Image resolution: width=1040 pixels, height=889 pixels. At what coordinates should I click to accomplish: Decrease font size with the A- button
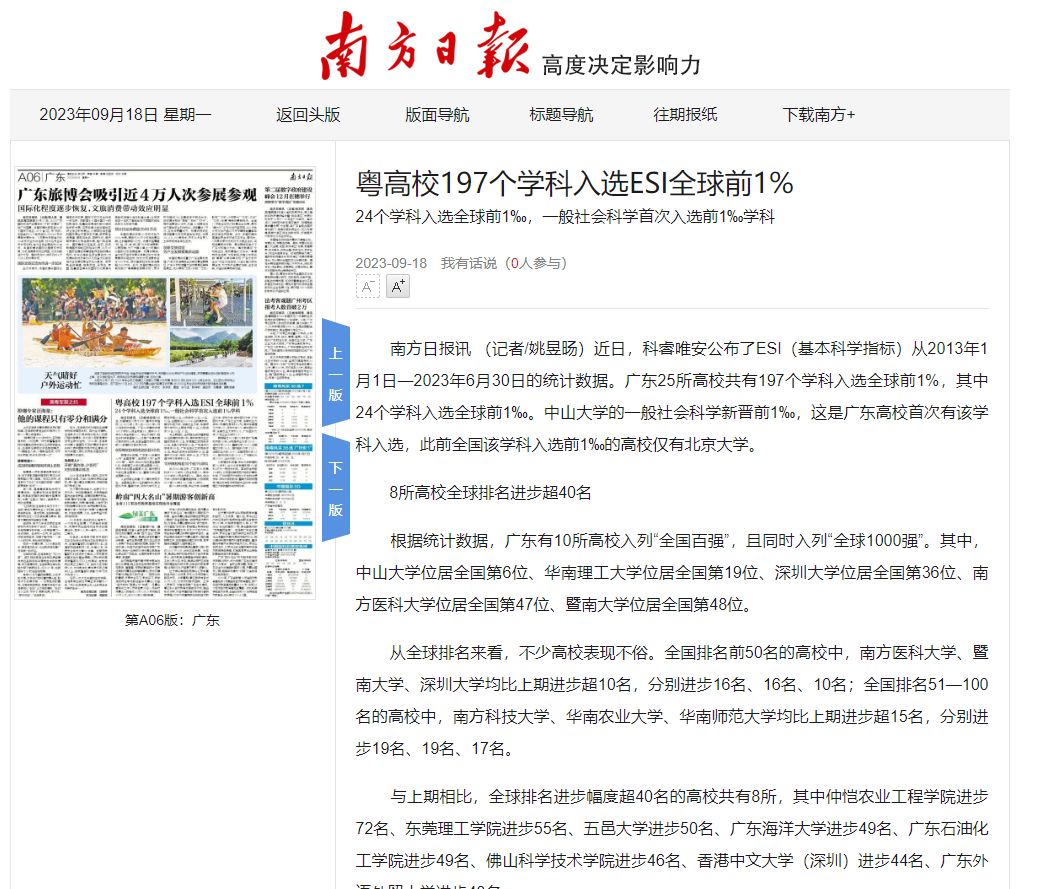367,287
